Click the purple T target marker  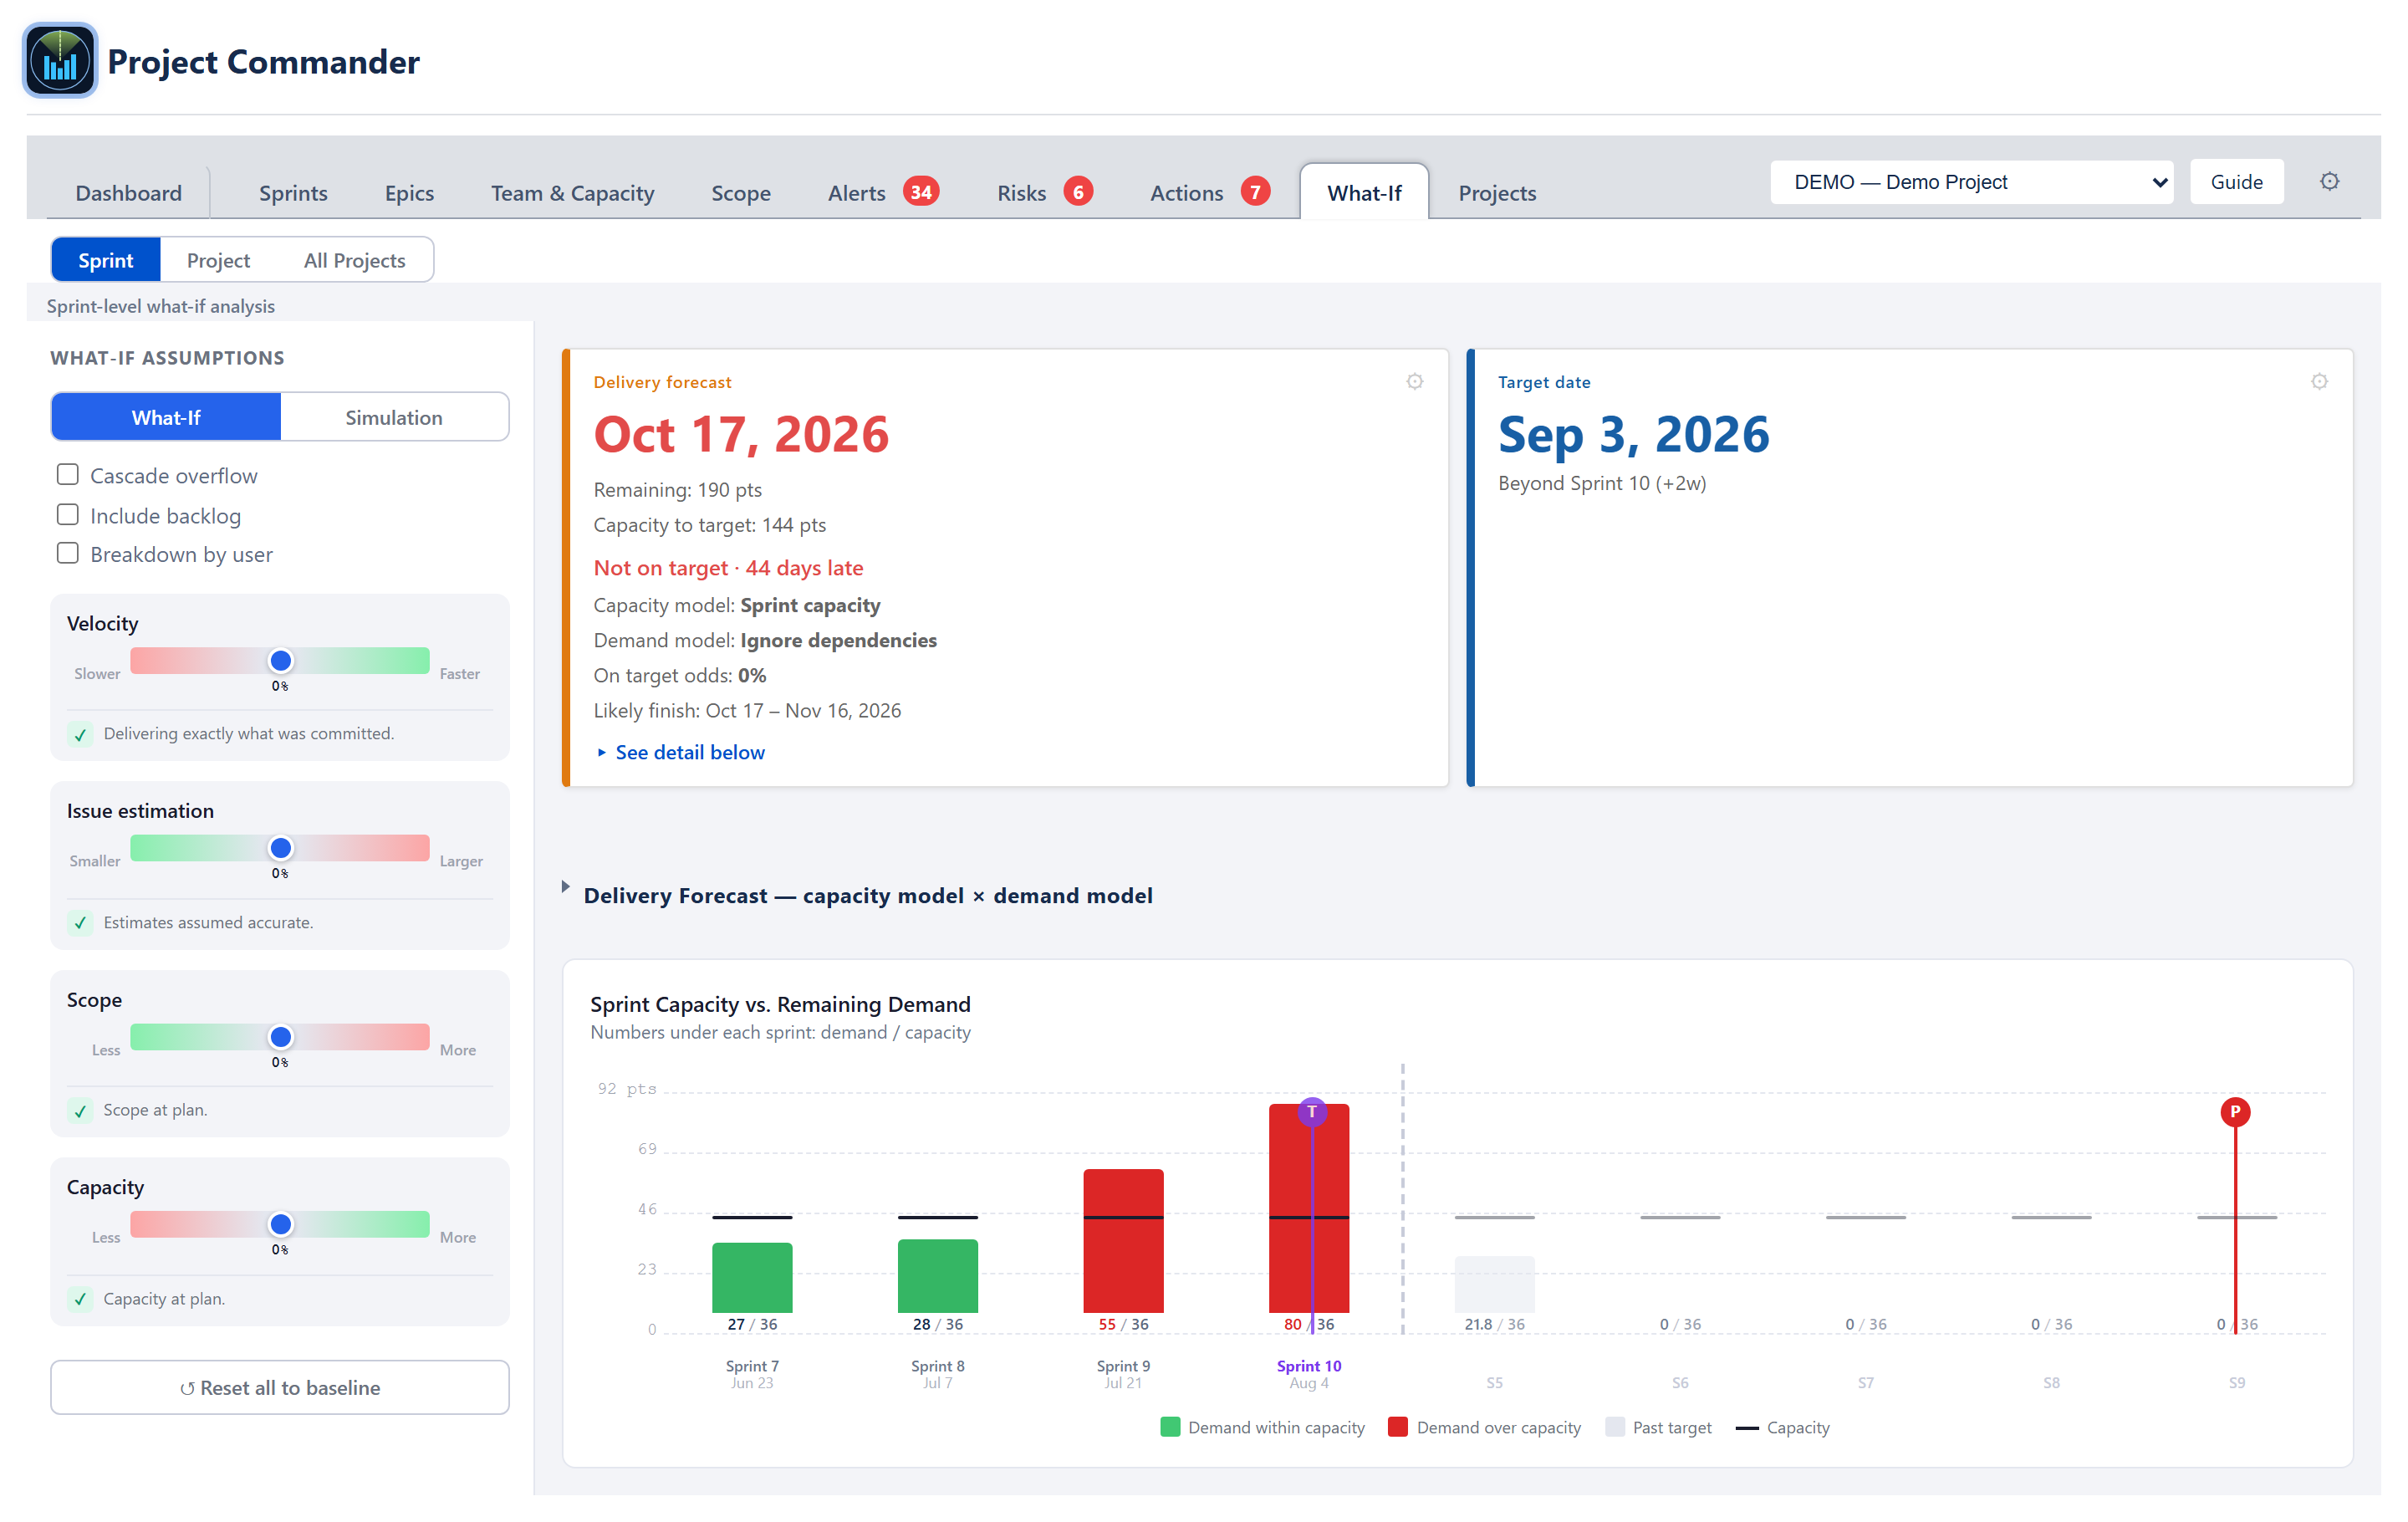tap(1311, 1112)
